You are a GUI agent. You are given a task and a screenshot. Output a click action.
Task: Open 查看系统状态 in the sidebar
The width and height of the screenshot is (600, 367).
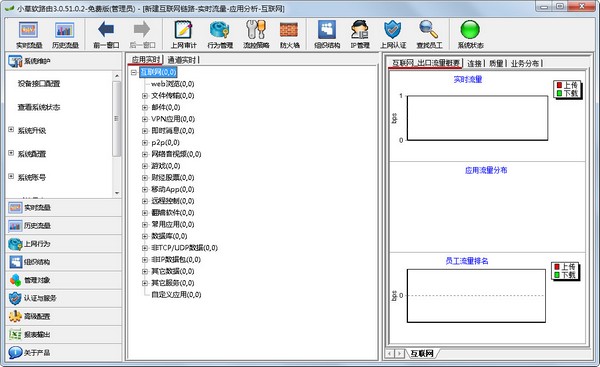[x=39, y=107]
